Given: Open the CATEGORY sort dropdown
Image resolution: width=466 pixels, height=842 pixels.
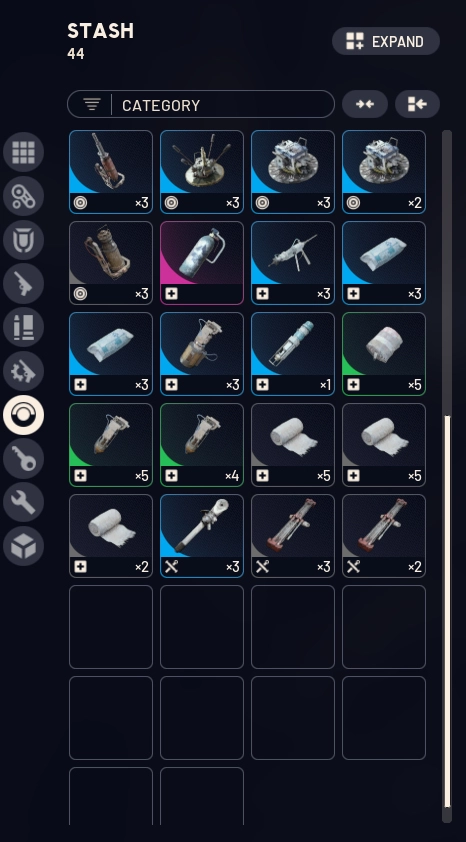Looking at the screenshot, I should pyautogui.click(x=201, y=104).
